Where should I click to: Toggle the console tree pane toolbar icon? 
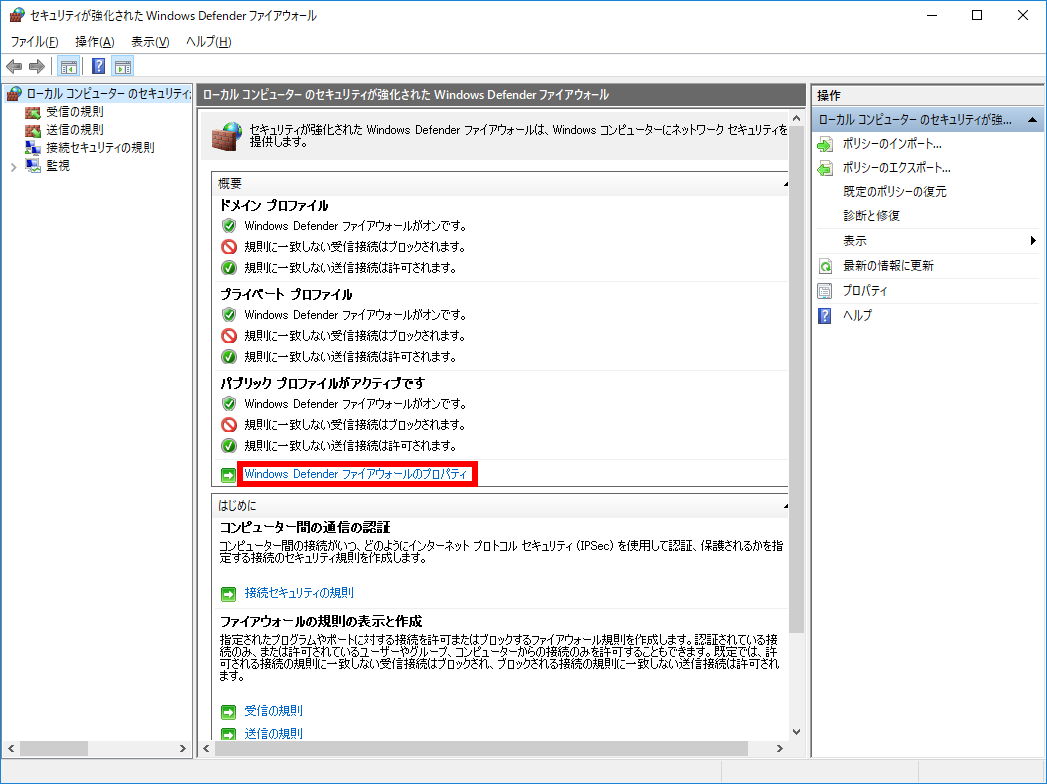pyautogui.click(x=69, y=66)
